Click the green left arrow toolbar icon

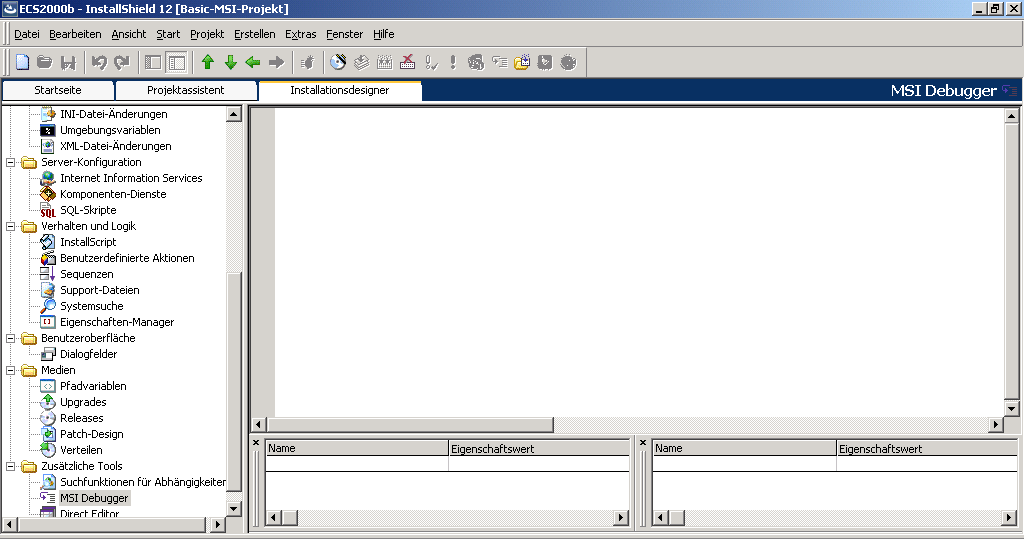(253, 62)
